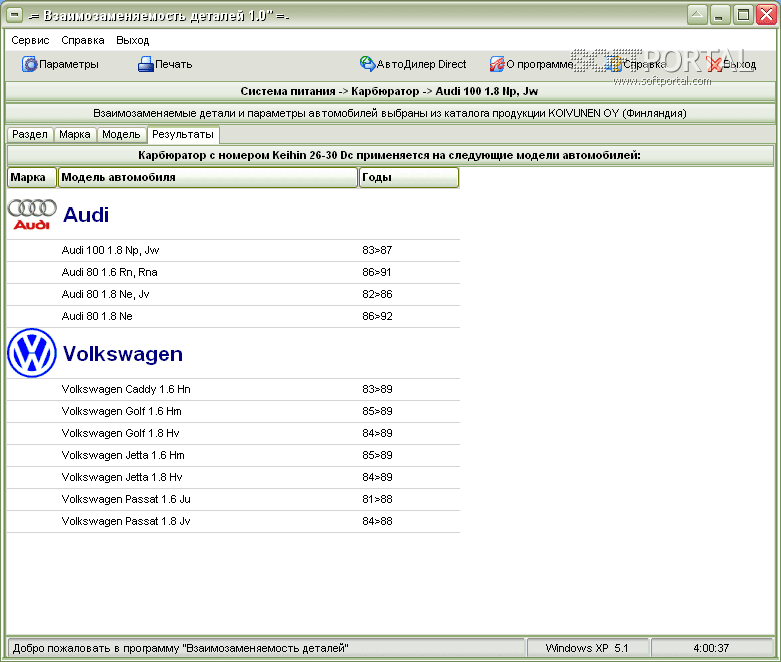781x662 pixels.
Task: Click the Audi rings logo
Action: pos(32,214)
